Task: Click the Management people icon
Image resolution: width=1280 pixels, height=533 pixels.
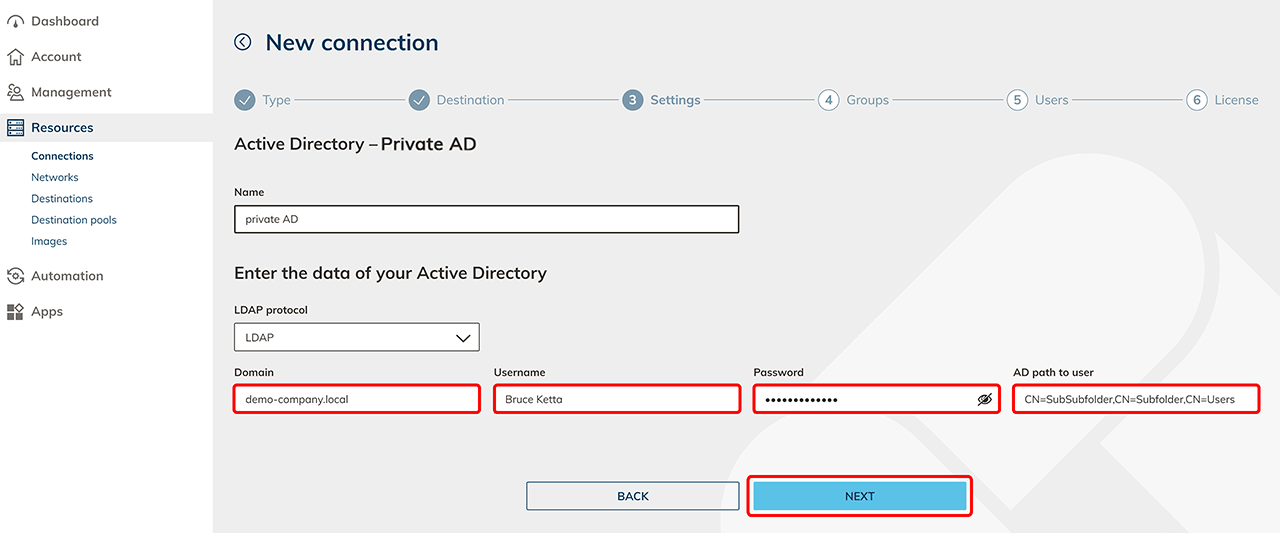Action: coord(15,92)
